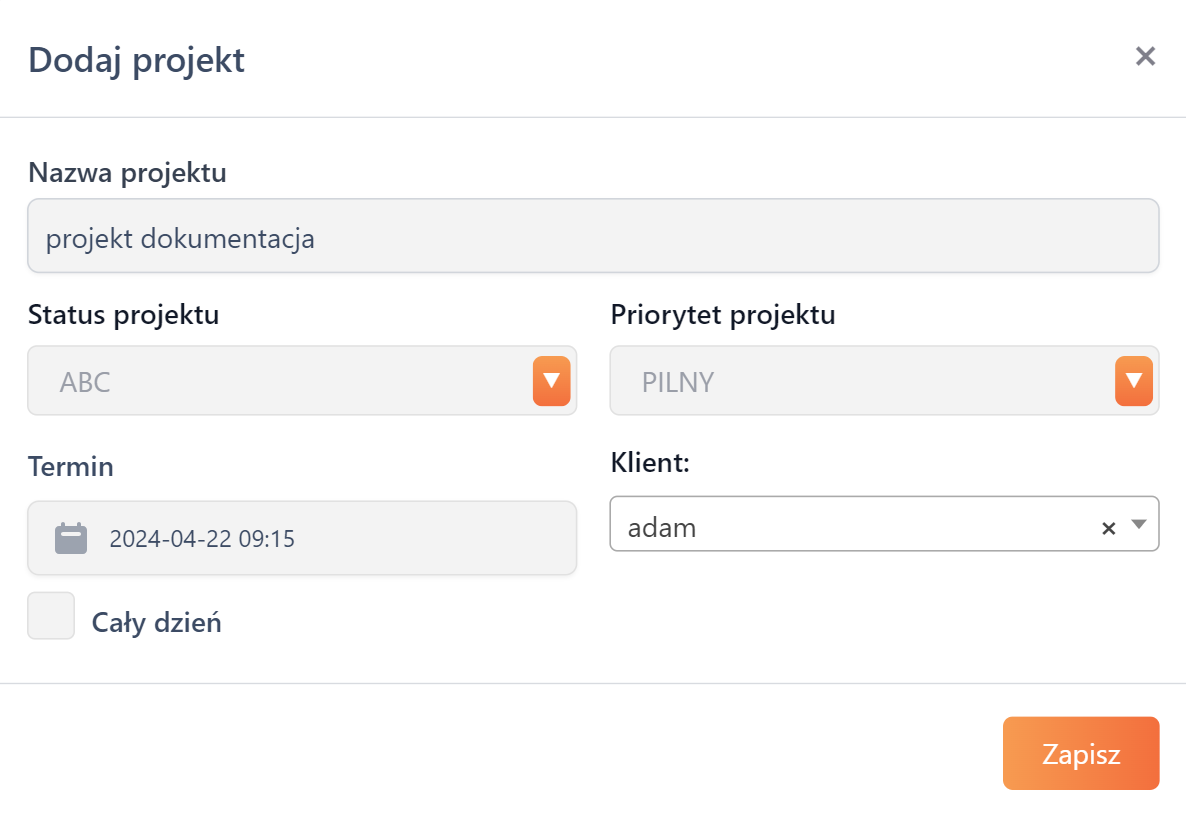Save the project with Zapisz

point(1080,754)
